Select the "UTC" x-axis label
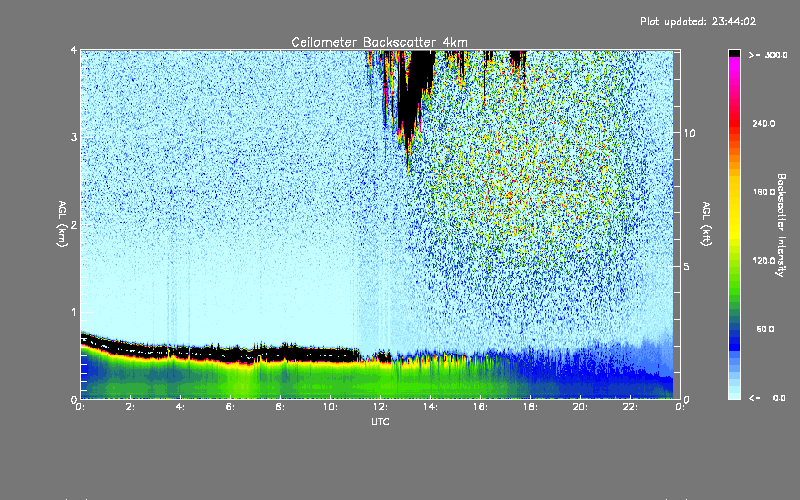 380,421
